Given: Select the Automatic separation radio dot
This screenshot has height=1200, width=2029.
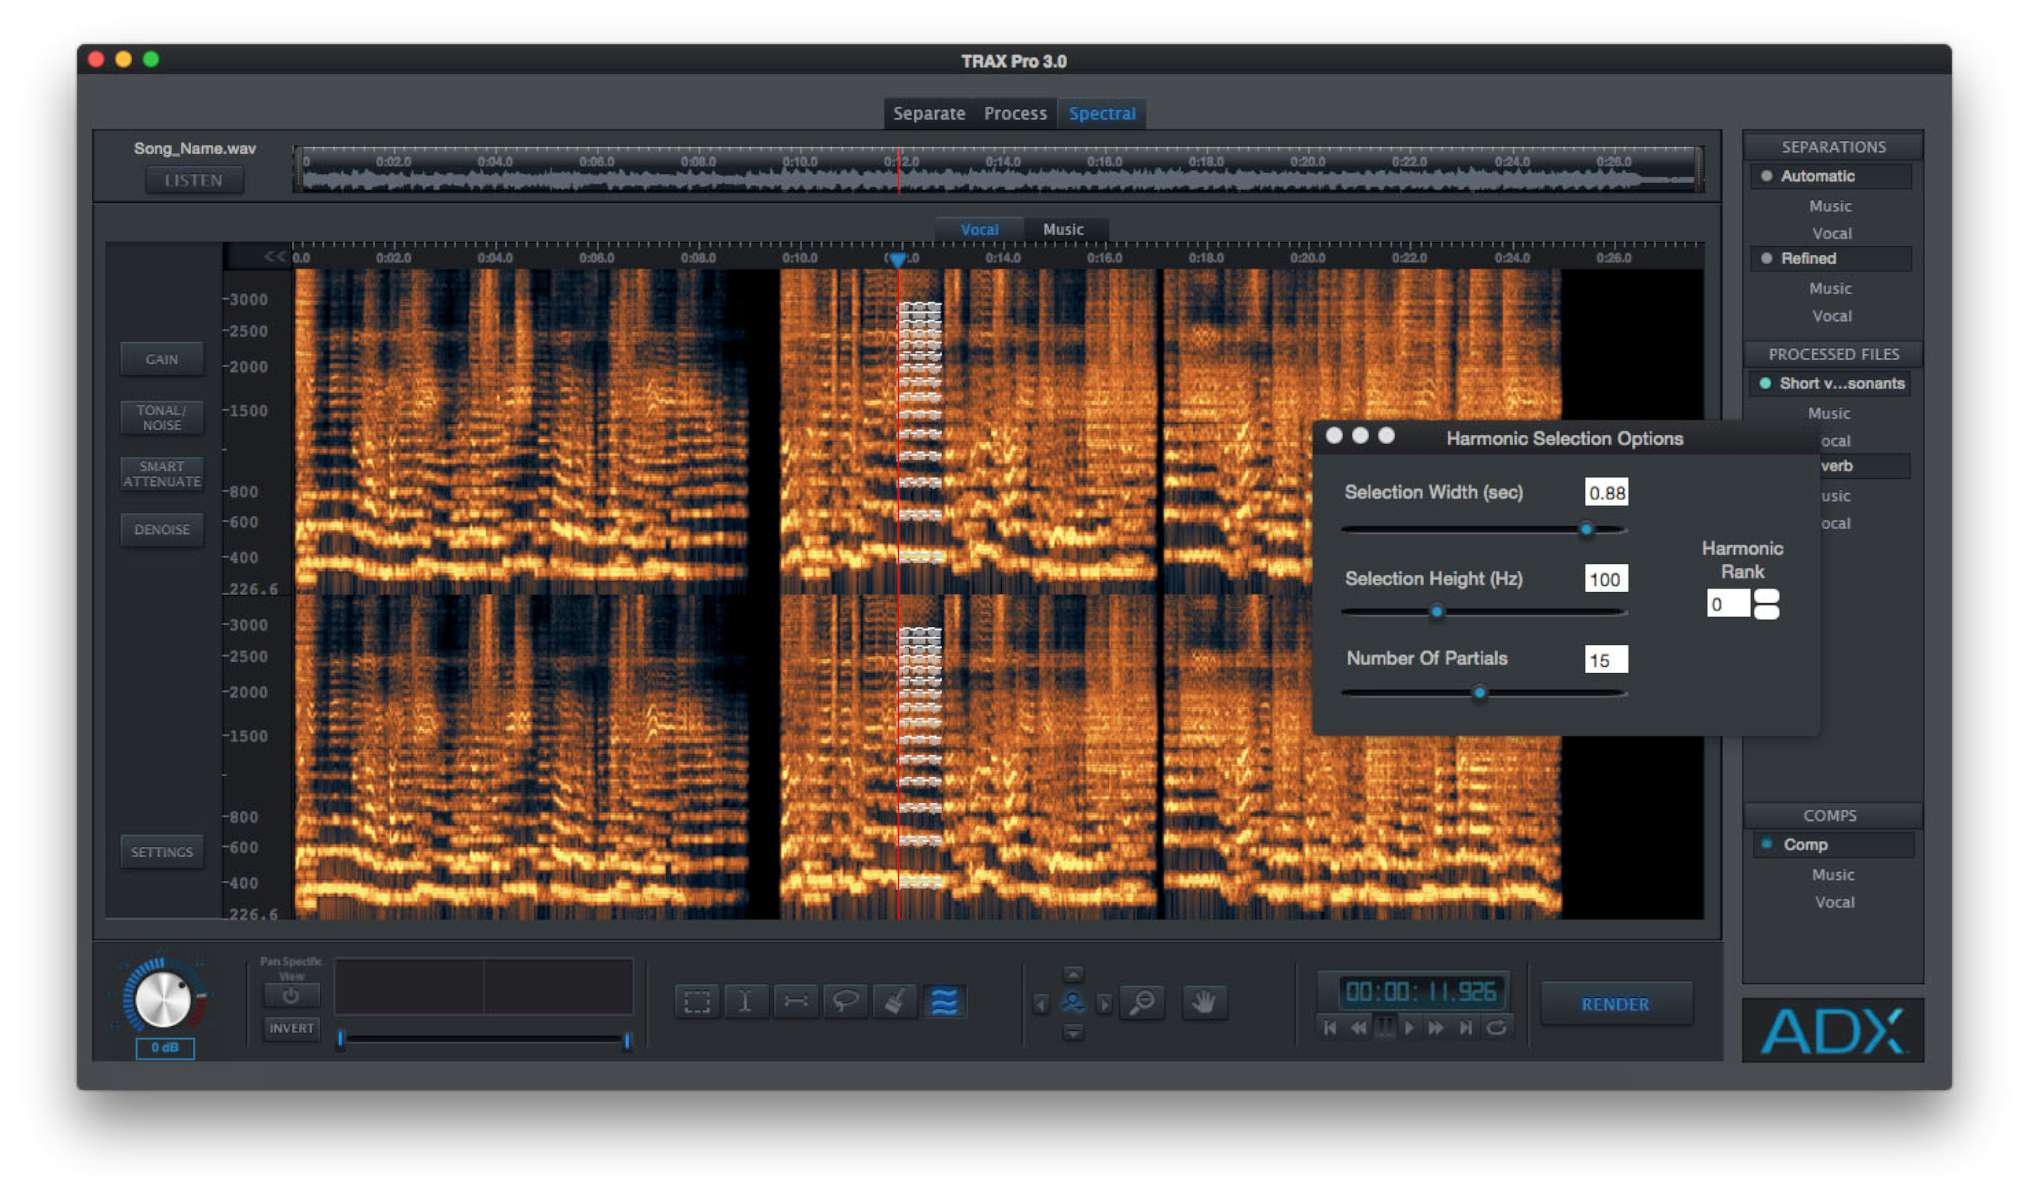Looking at the screenshot, I should (1766, 176).
